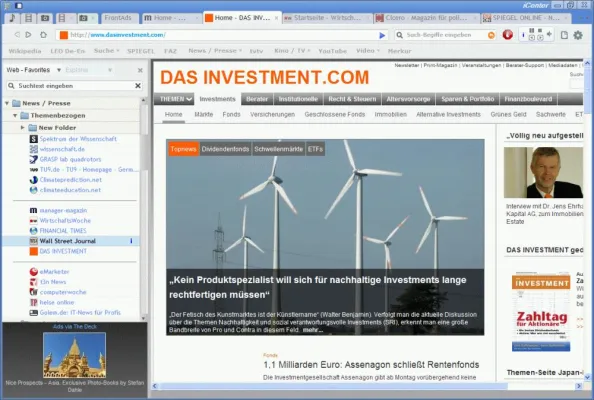
Task: Go forward with the forward arrow
Action: pyautogui.click(x=28, y=35)
